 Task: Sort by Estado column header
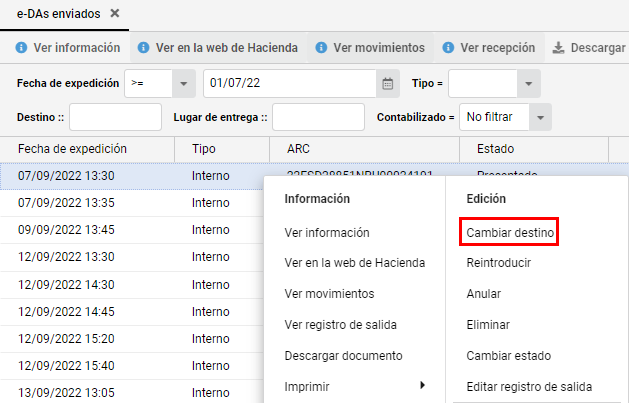534,149
